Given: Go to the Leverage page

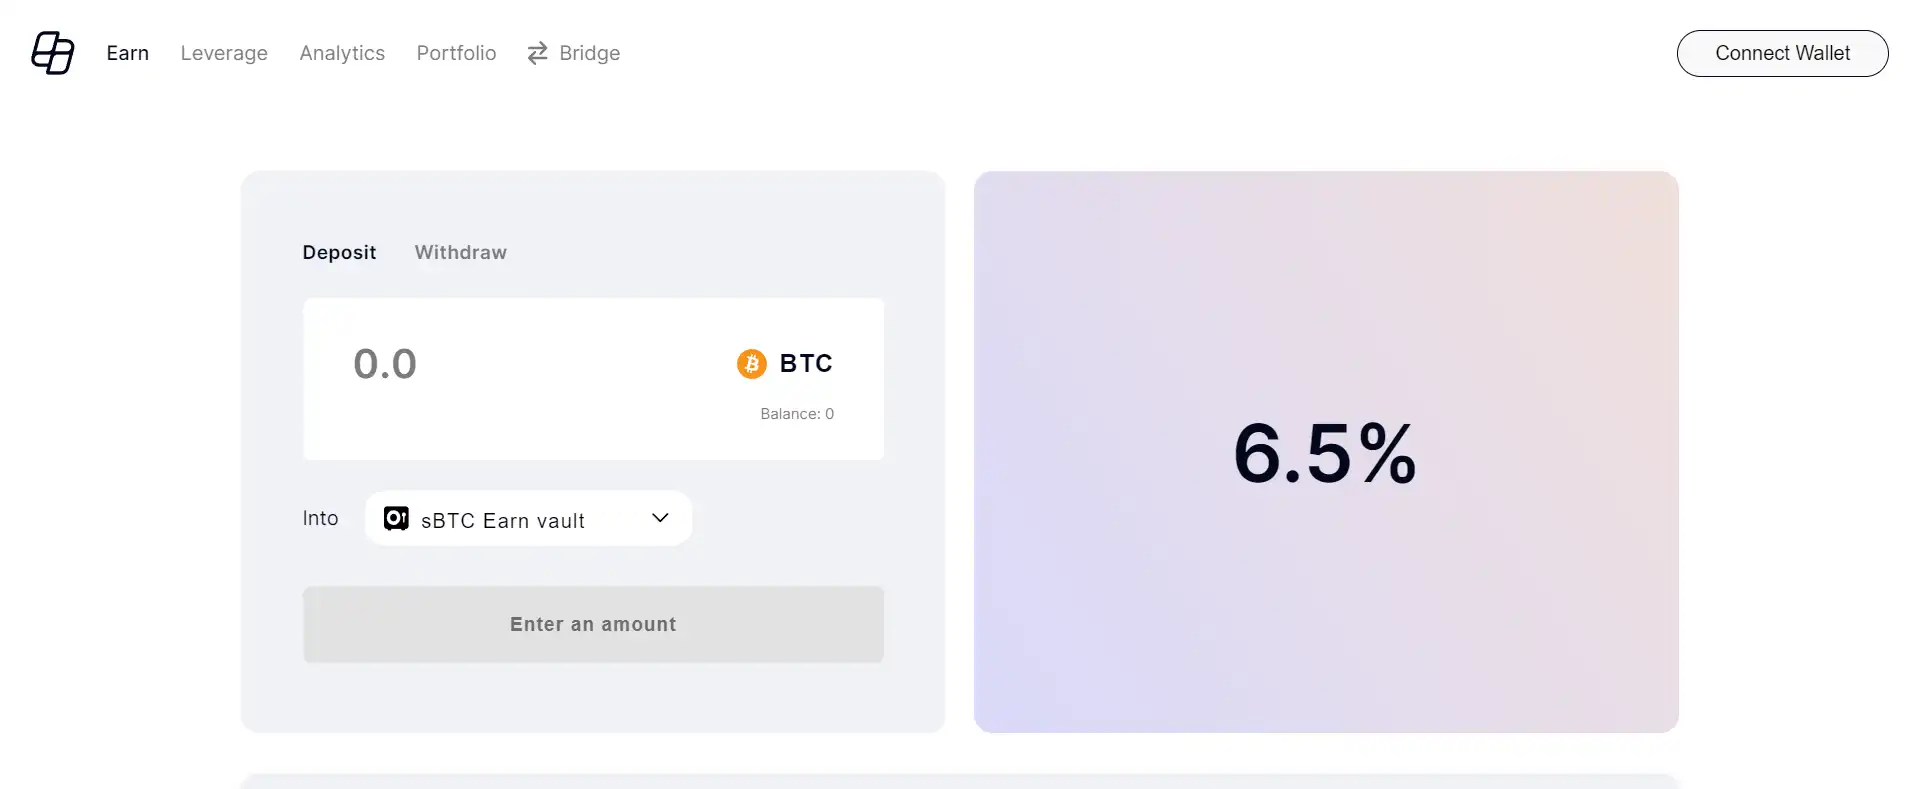Looking at the screenshot, I should (224, 53).
